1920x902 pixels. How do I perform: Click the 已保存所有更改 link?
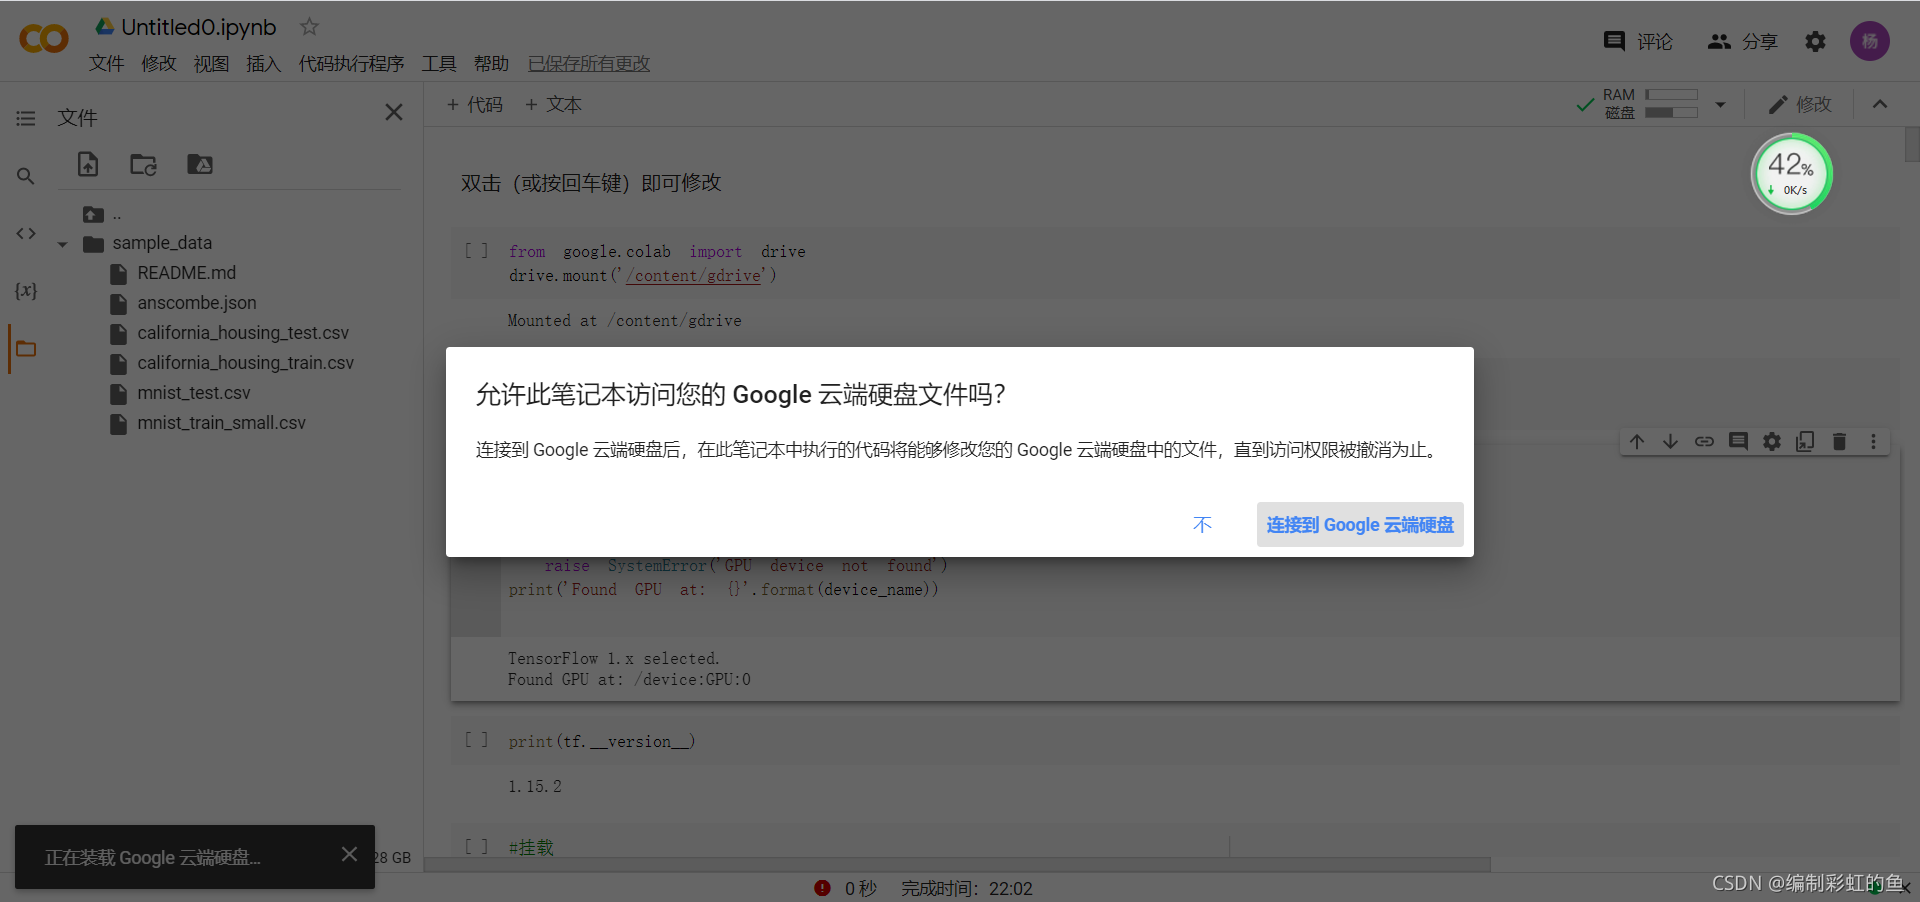pos(589,64)
